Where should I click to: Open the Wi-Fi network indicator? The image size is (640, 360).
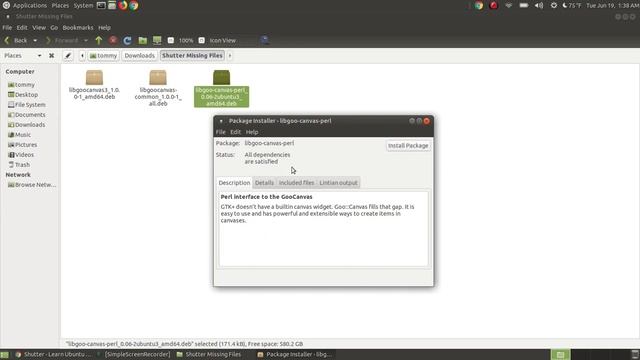click(x=509, y=6)
